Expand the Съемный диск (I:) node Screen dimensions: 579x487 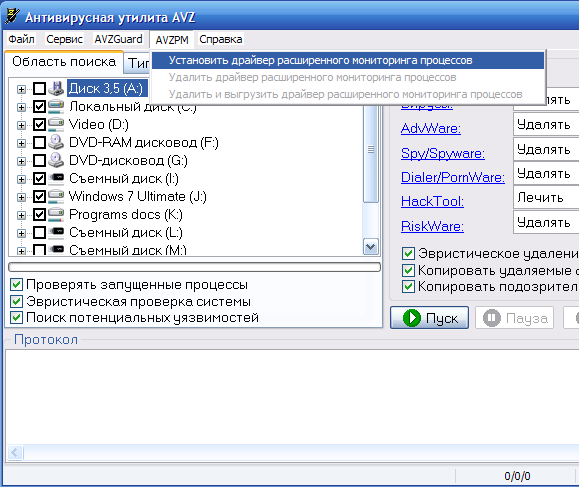(x=21, y=179)
